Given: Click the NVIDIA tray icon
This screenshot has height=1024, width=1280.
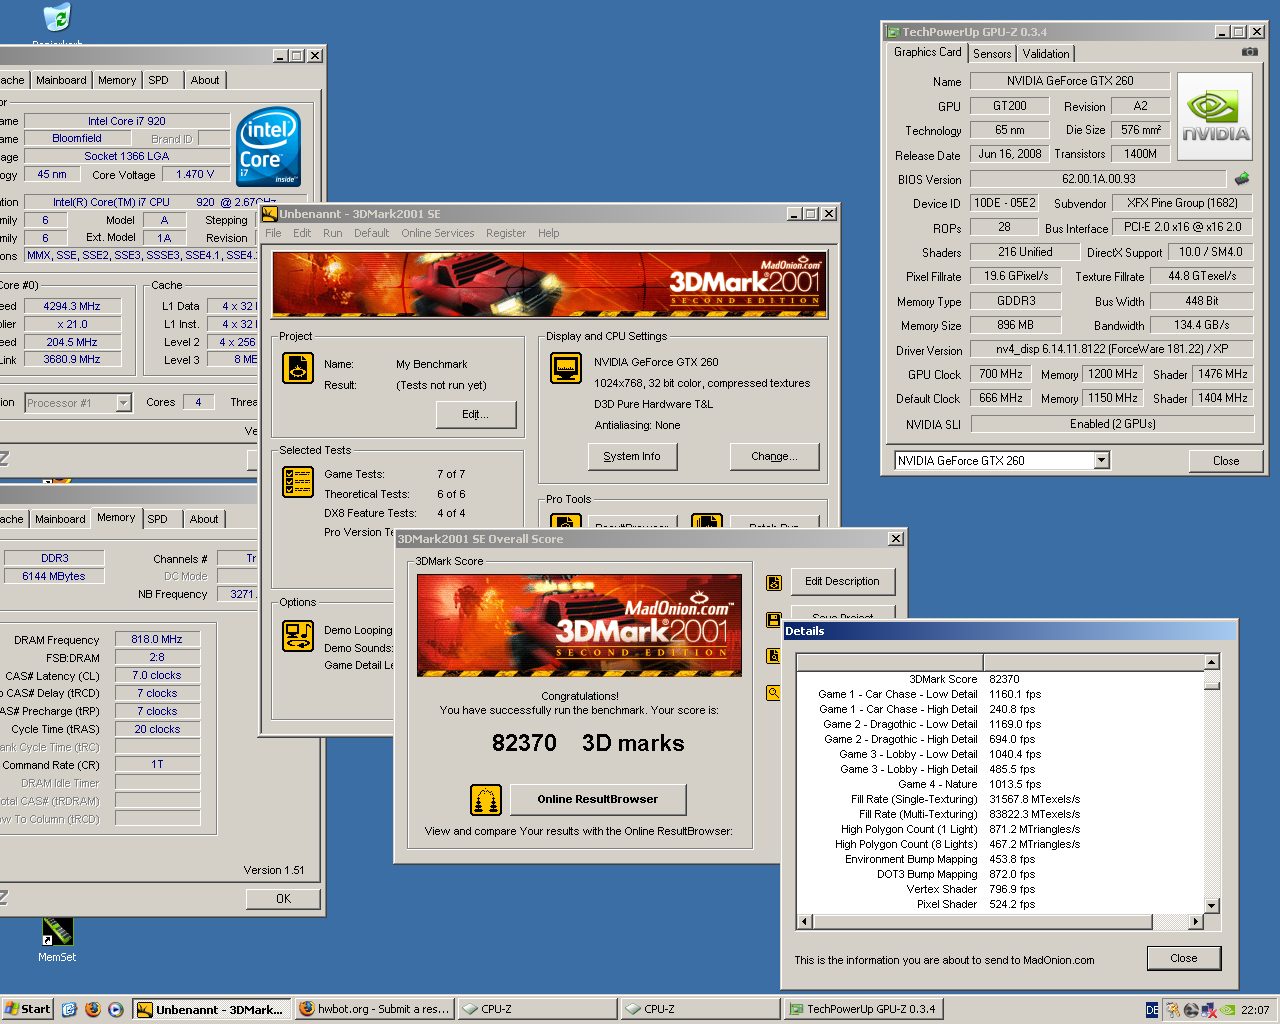Looking at the screenshot, I should pos(1227,1010).
